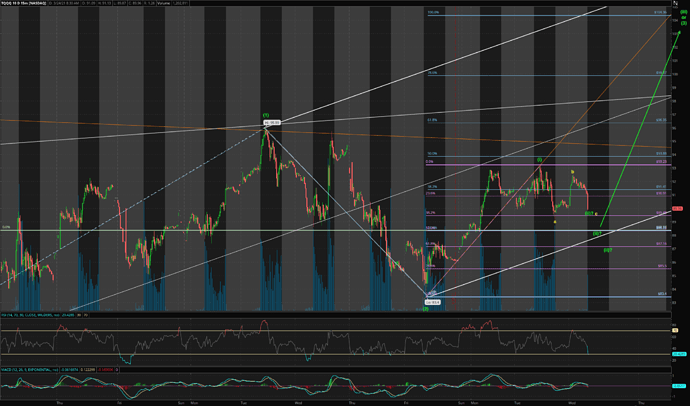The image size is (690, 406).
Task: Select the green (i) wave label
Action: coord(539,160)
